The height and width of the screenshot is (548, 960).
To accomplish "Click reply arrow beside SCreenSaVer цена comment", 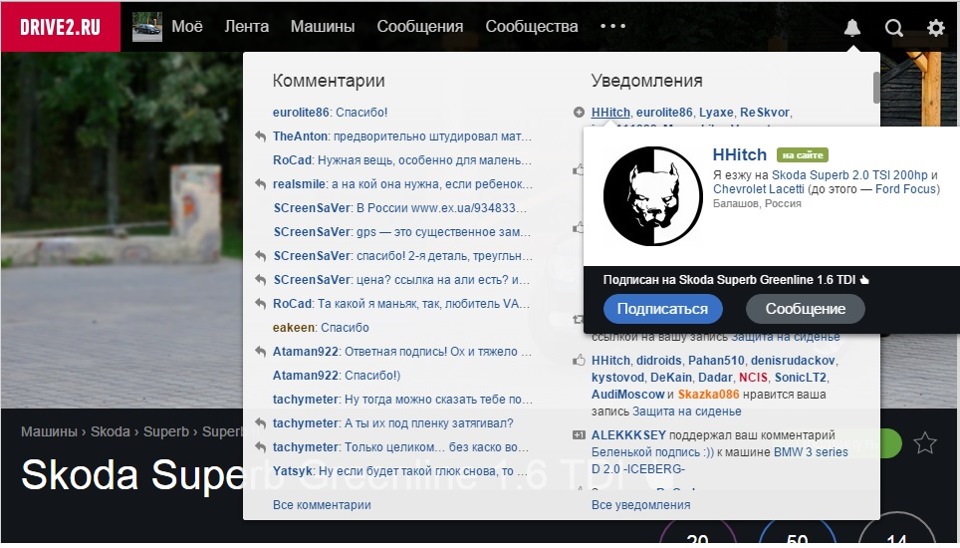I will (x=260, y=280).
